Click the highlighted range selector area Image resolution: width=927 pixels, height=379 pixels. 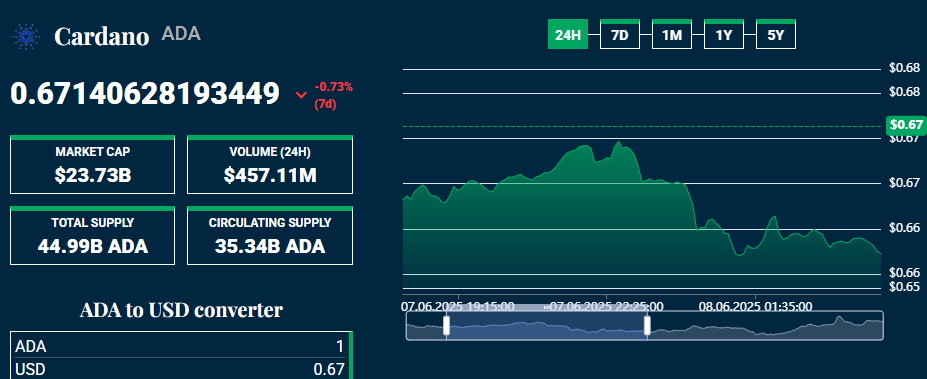[547, 325]
